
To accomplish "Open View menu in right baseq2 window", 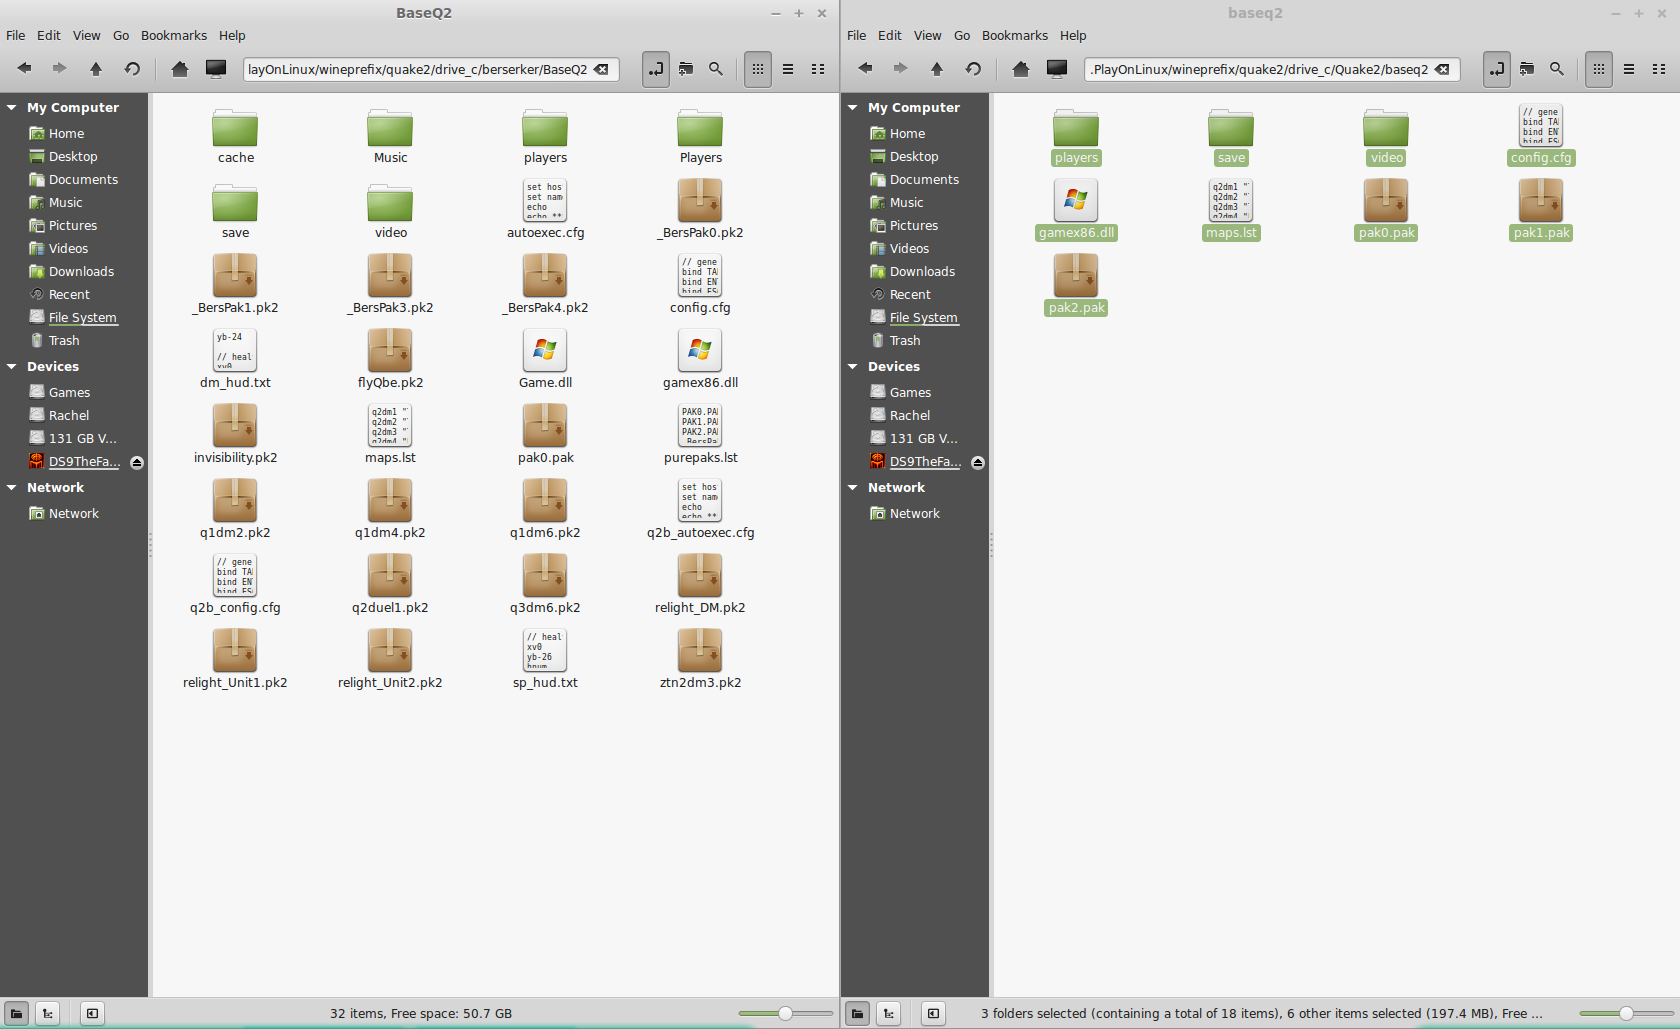I will 928,35.
